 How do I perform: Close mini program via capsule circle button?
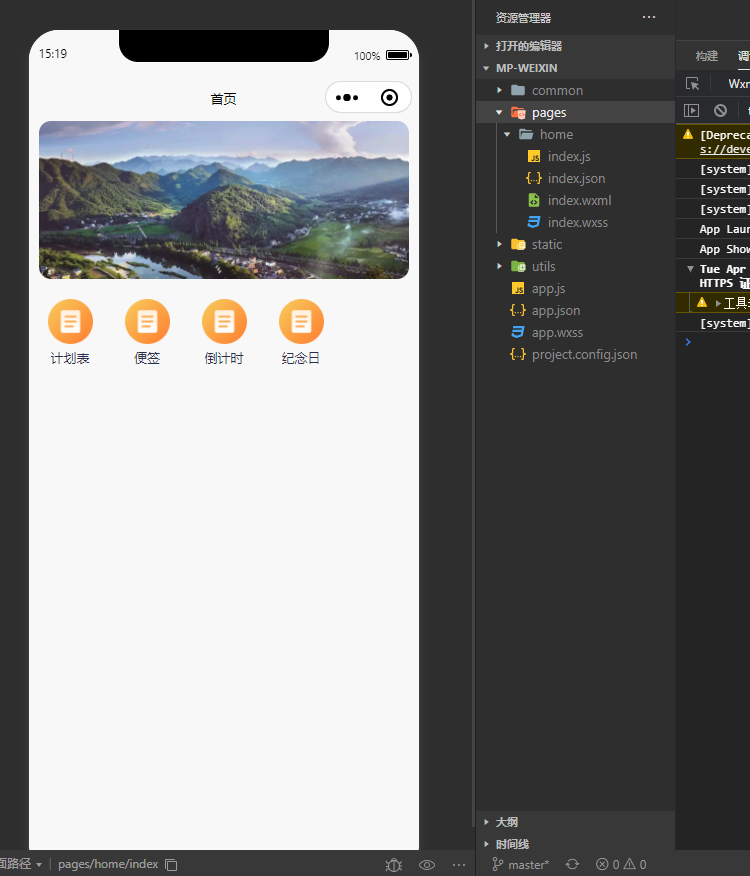390,98
